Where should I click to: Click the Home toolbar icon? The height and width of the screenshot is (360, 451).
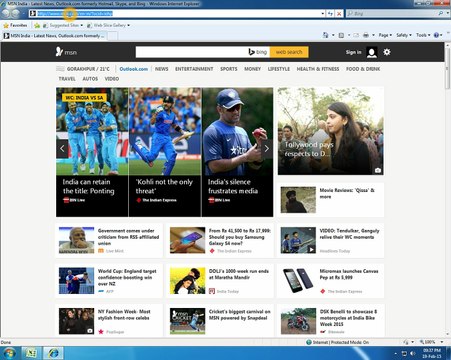(325, 35)
